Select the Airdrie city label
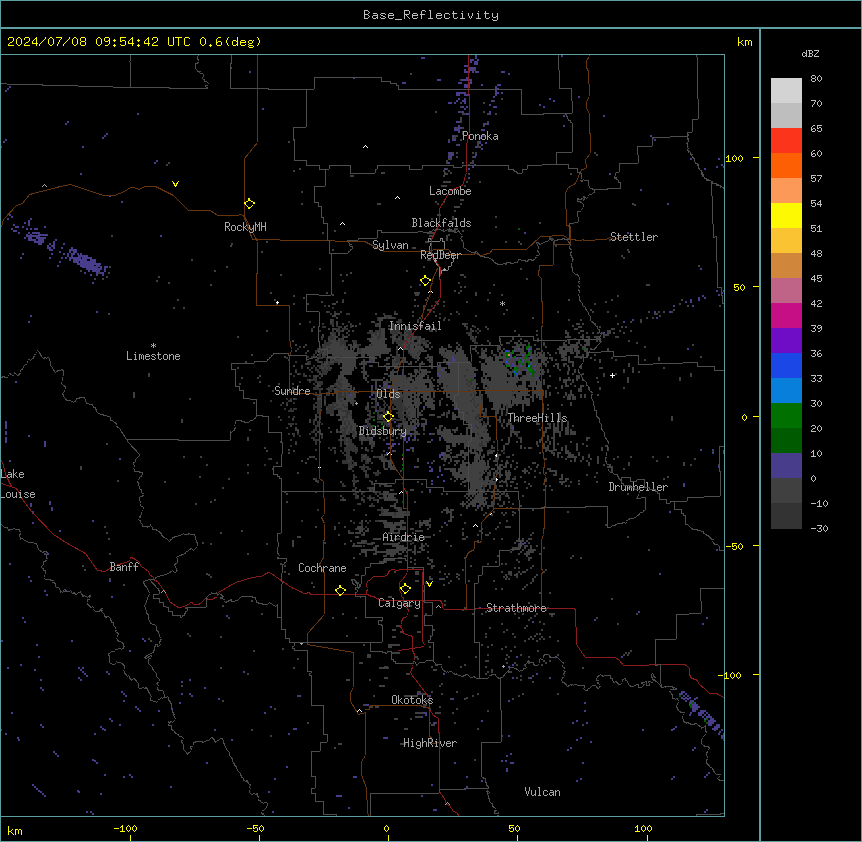Image resolution: width=862 pixels, height=842 pixels. point(404,537)
